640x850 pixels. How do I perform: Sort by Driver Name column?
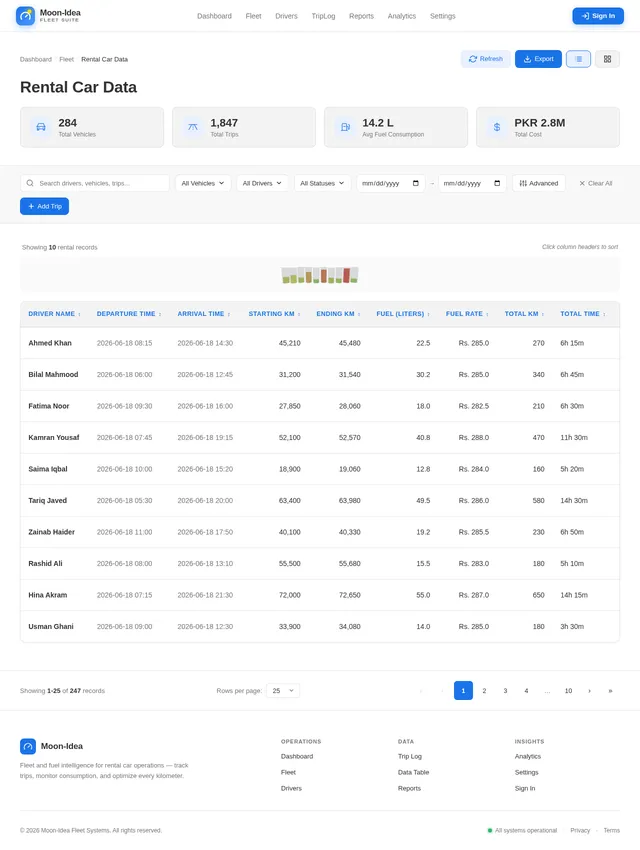point(54,314)
